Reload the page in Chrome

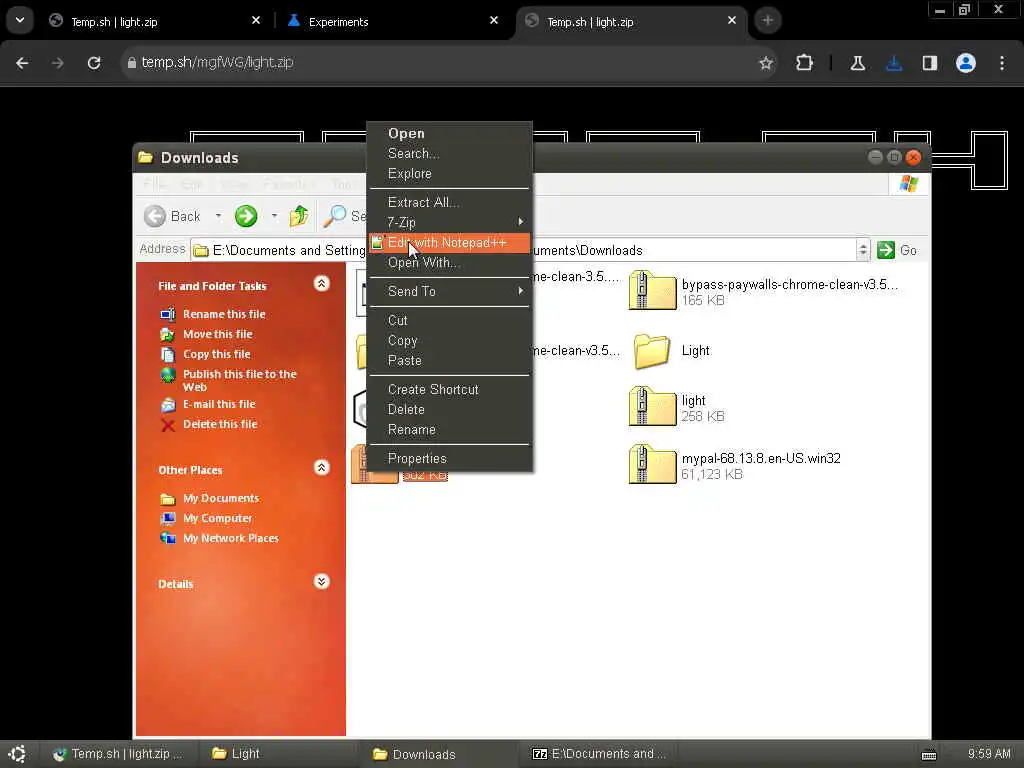(94, 63)
